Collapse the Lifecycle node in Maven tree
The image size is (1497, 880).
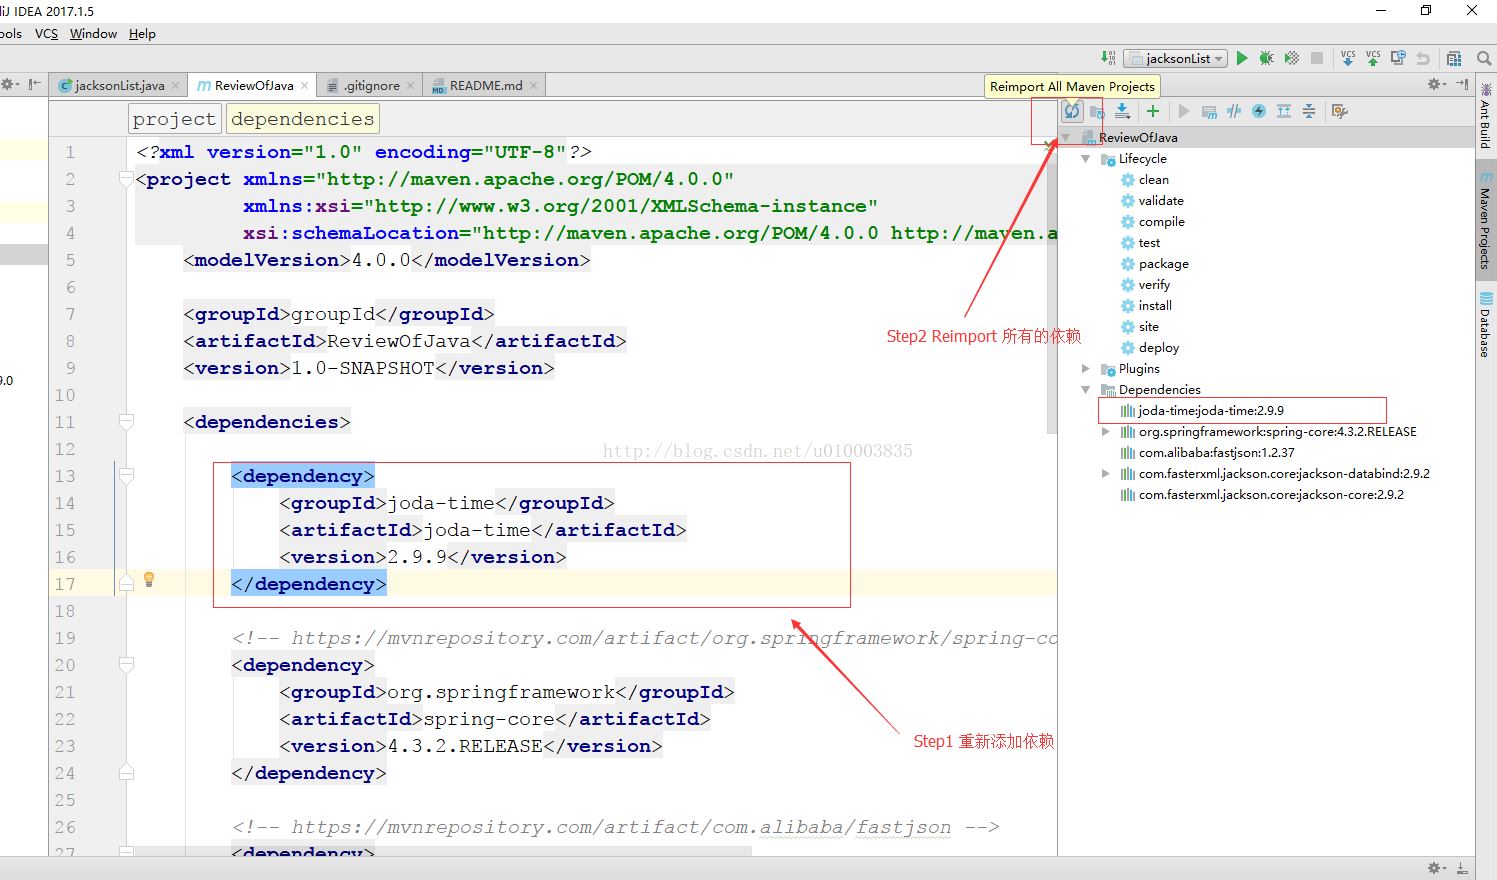tap(1086, 159)
